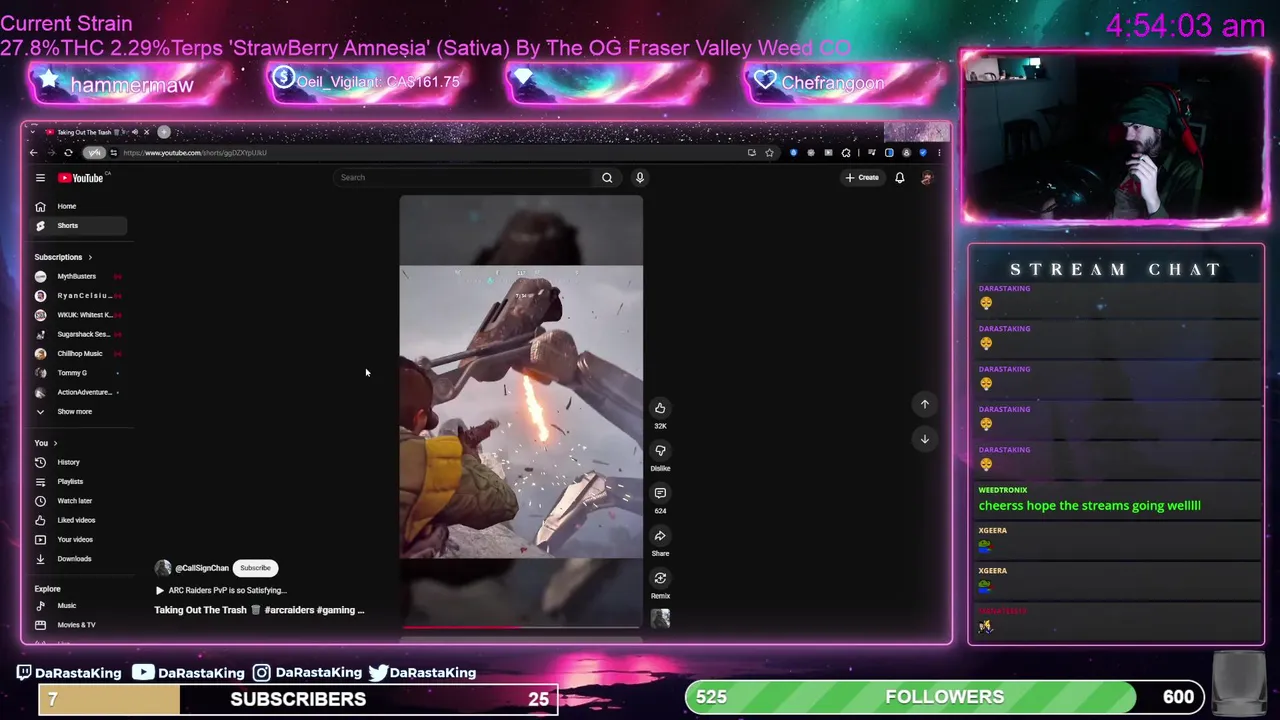Open the browser extensions puzzle icon
1280x720 pixels.
[x=846, y=153]
